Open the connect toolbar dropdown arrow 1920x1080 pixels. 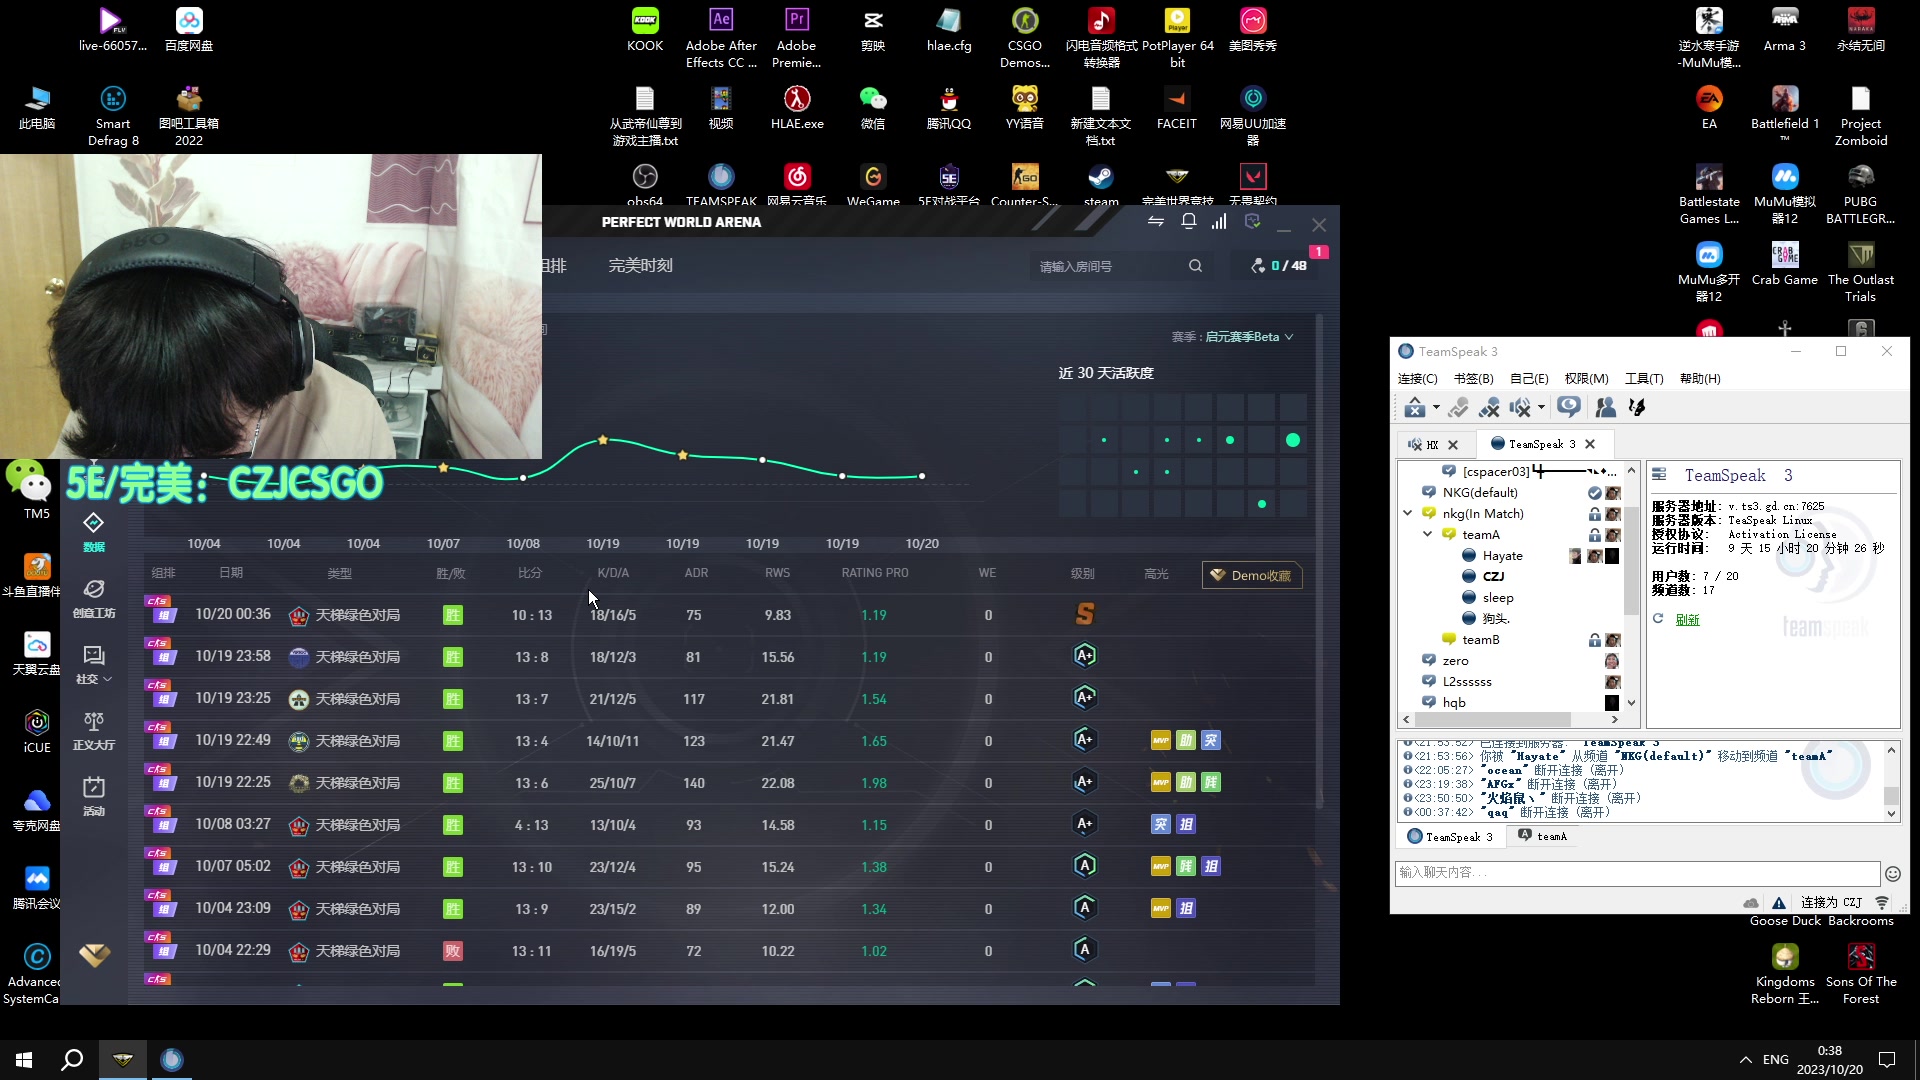coord(1436,408)
